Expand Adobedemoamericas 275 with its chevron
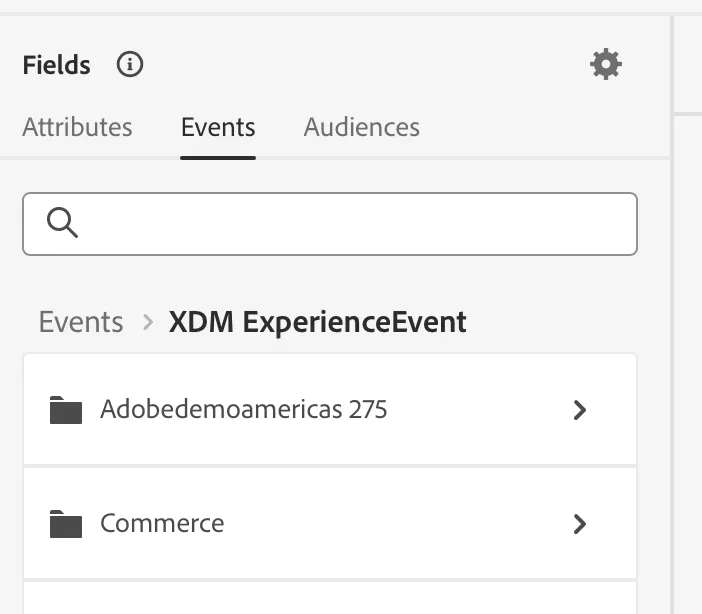 (580, 410)
